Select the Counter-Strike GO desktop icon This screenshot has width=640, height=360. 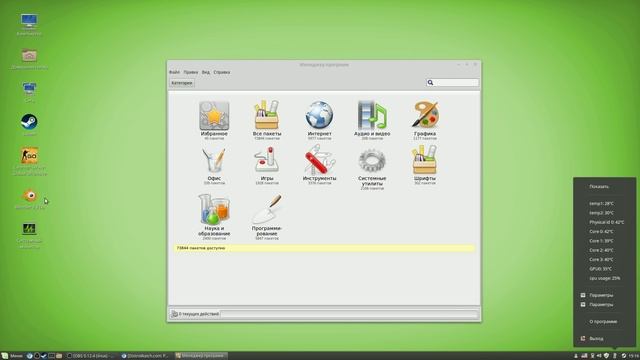click(x=30, y=162)
